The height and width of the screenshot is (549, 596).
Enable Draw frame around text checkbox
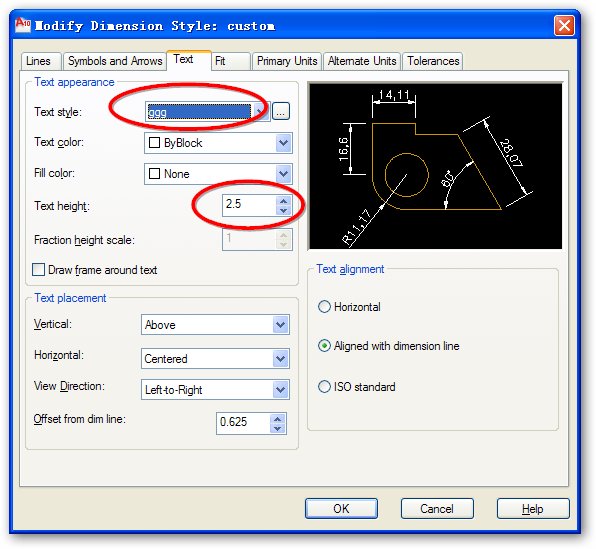click(38, 270)
